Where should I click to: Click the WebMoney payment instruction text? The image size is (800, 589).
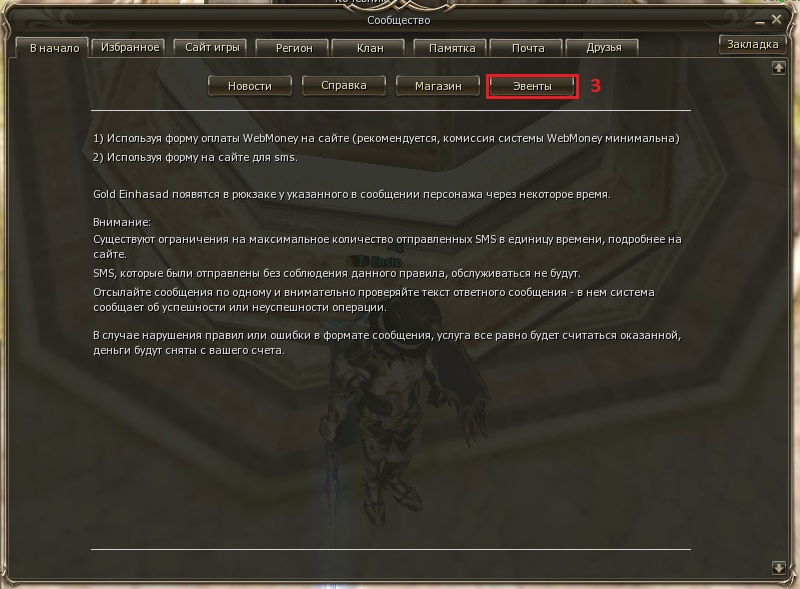point(386,138)
